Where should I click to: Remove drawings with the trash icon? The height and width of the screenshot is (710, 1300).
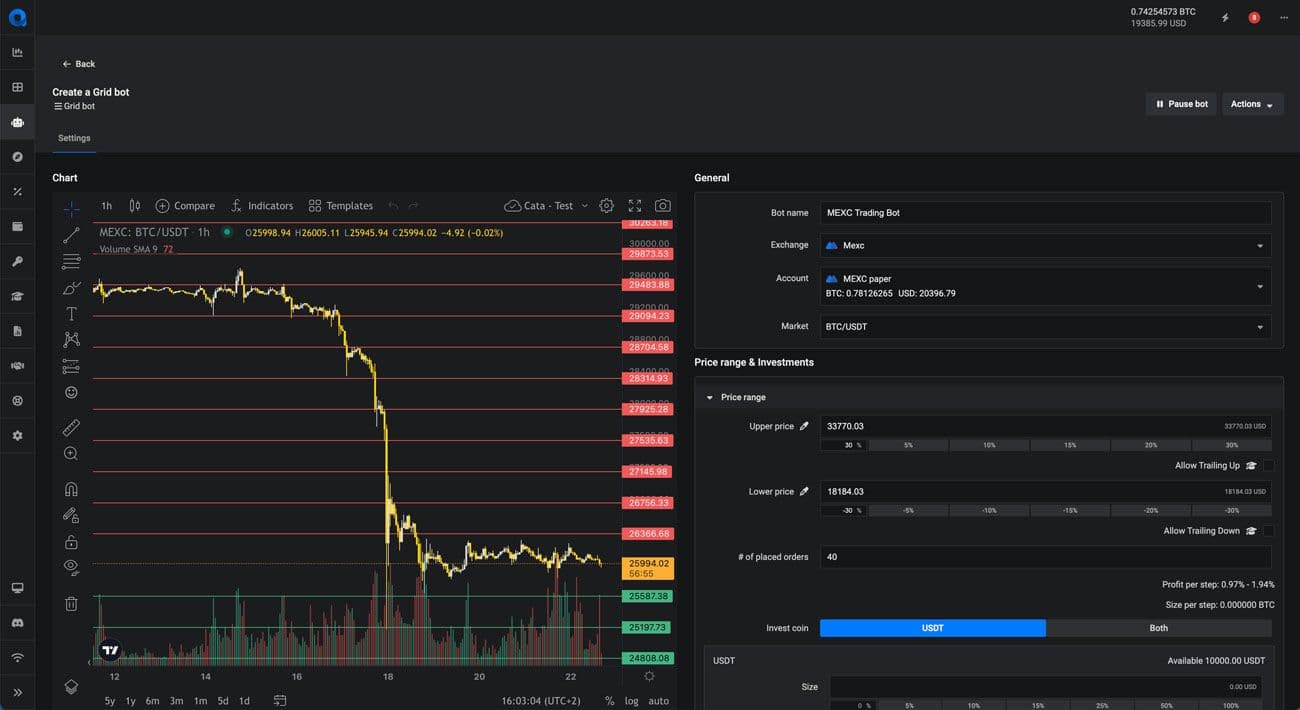(x=71, y=604)
